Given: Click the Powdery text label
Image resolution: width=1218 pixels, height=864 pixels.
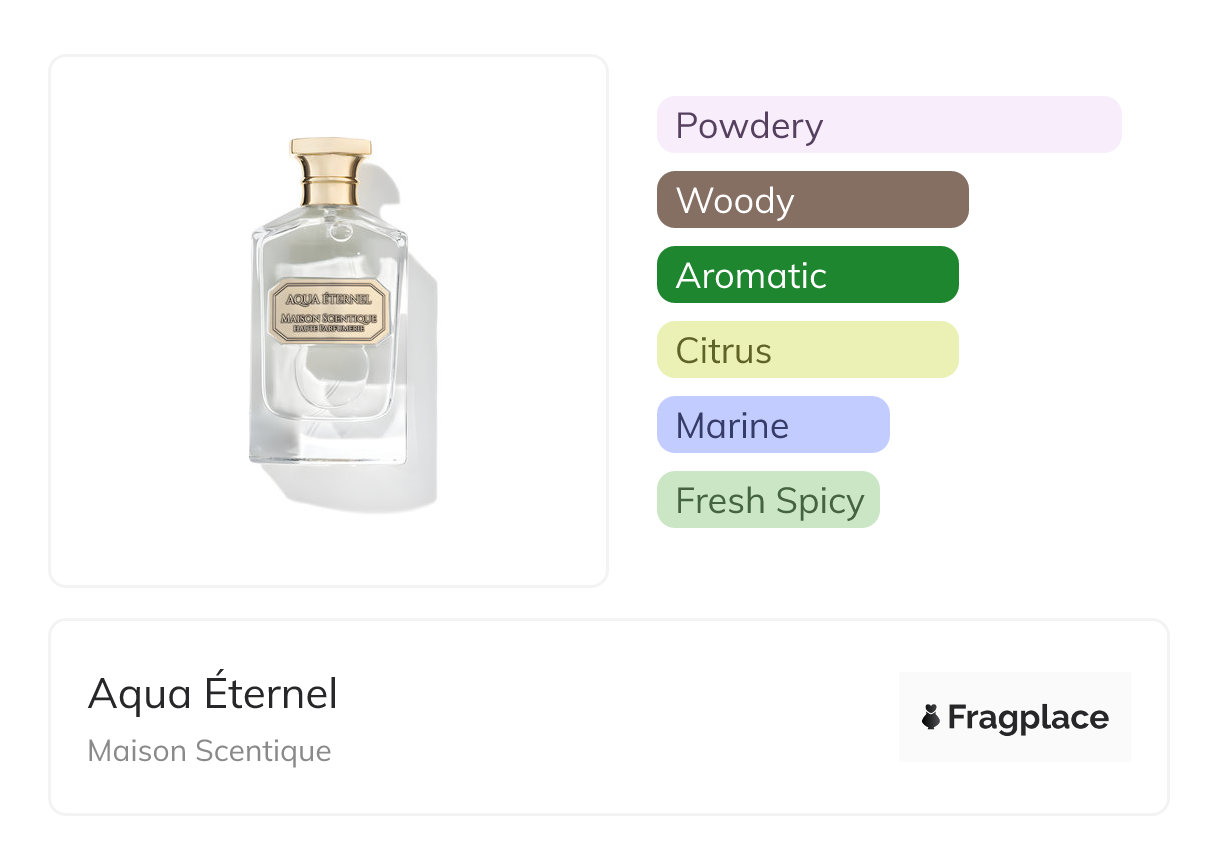Looking at the screenshot, I should (749, 125).
